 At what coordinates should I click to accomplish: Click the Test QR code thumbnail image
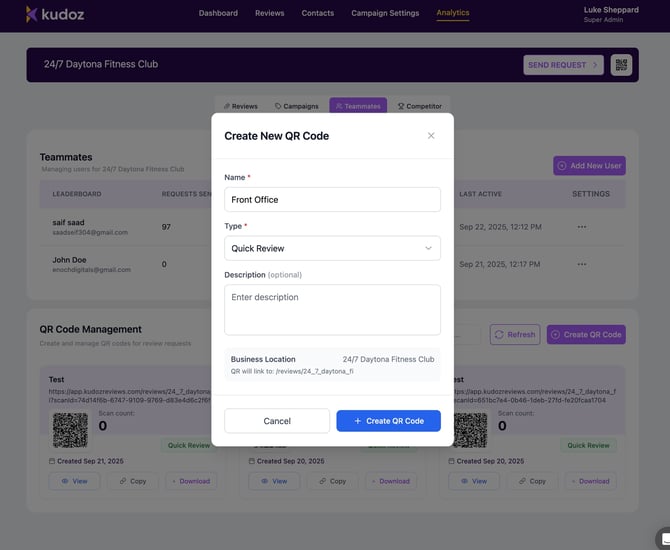point(70,430)
